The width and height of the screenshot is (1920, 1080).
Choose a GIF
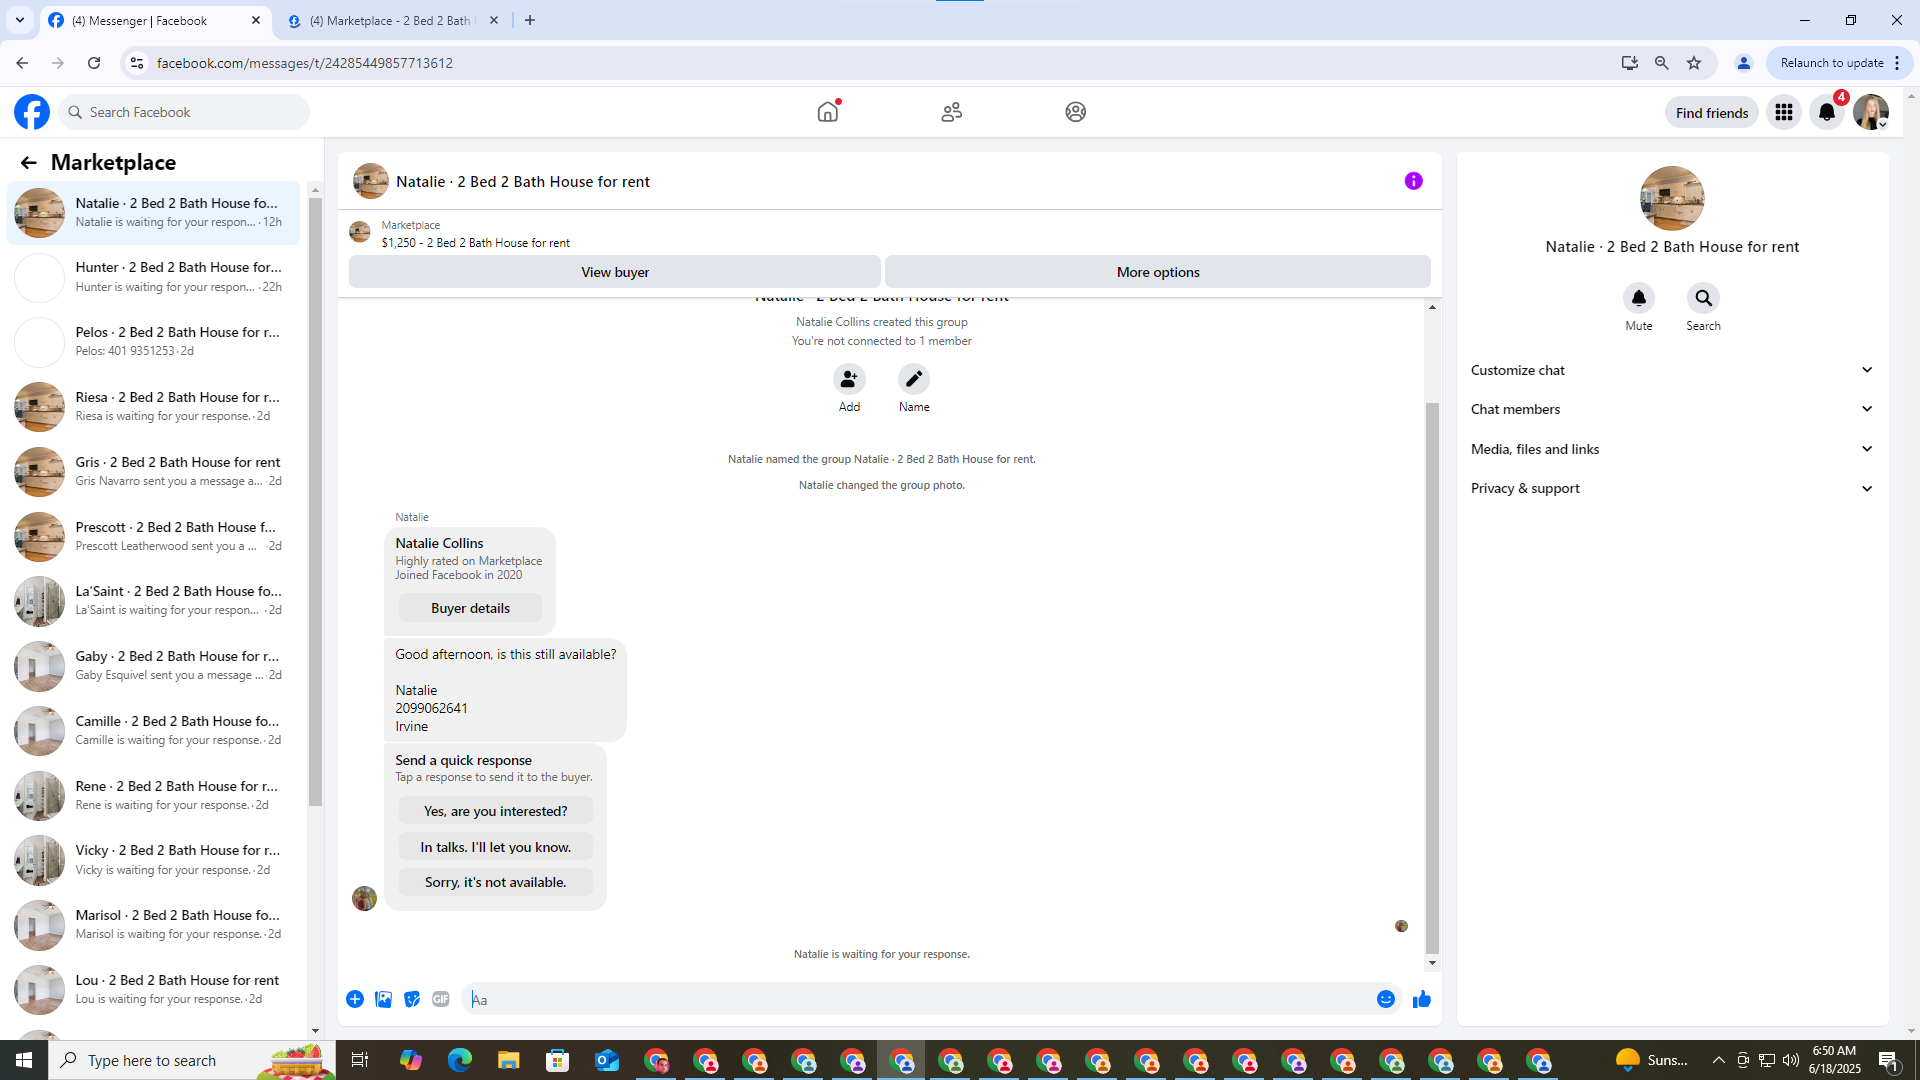pyautogui.click(x=441, y=999)
